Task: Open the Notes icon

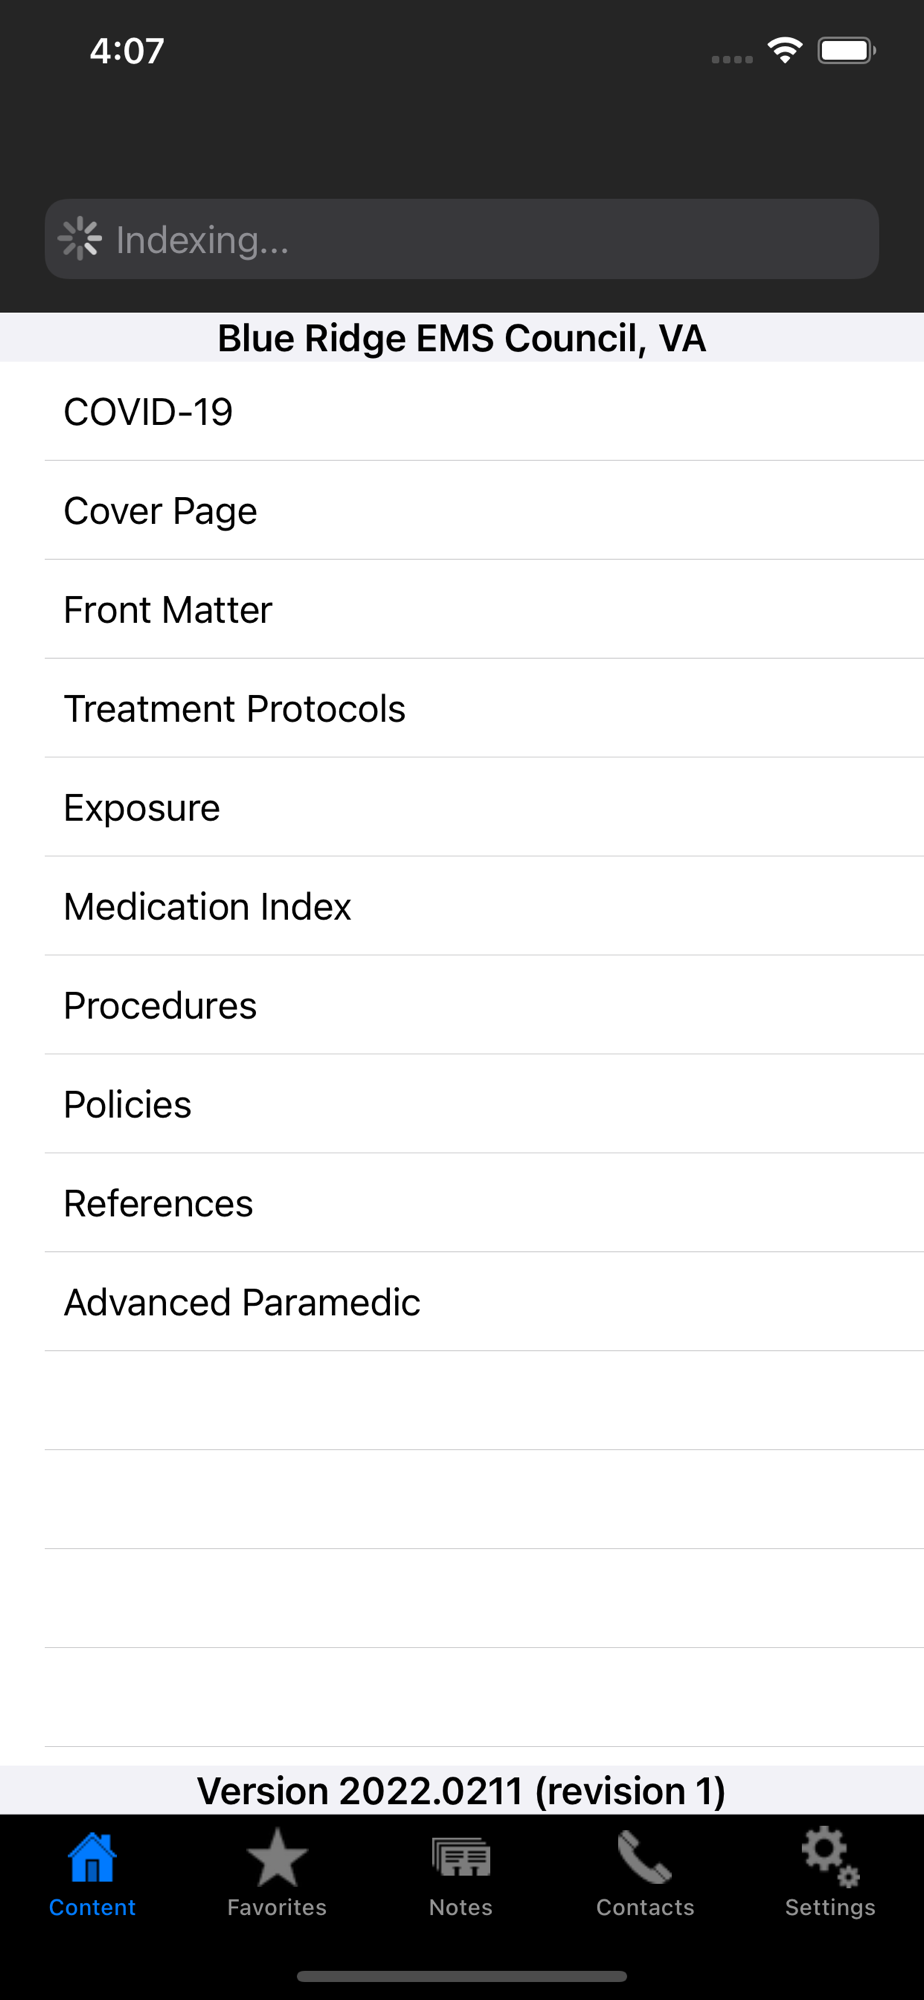Action: pos(461,1859)
